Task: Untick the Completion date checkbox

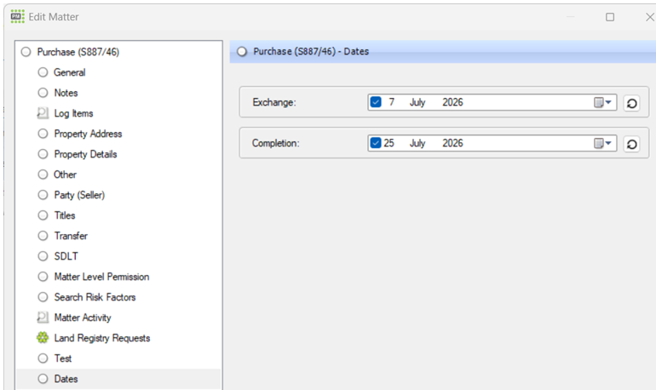Action: point(376,143)
